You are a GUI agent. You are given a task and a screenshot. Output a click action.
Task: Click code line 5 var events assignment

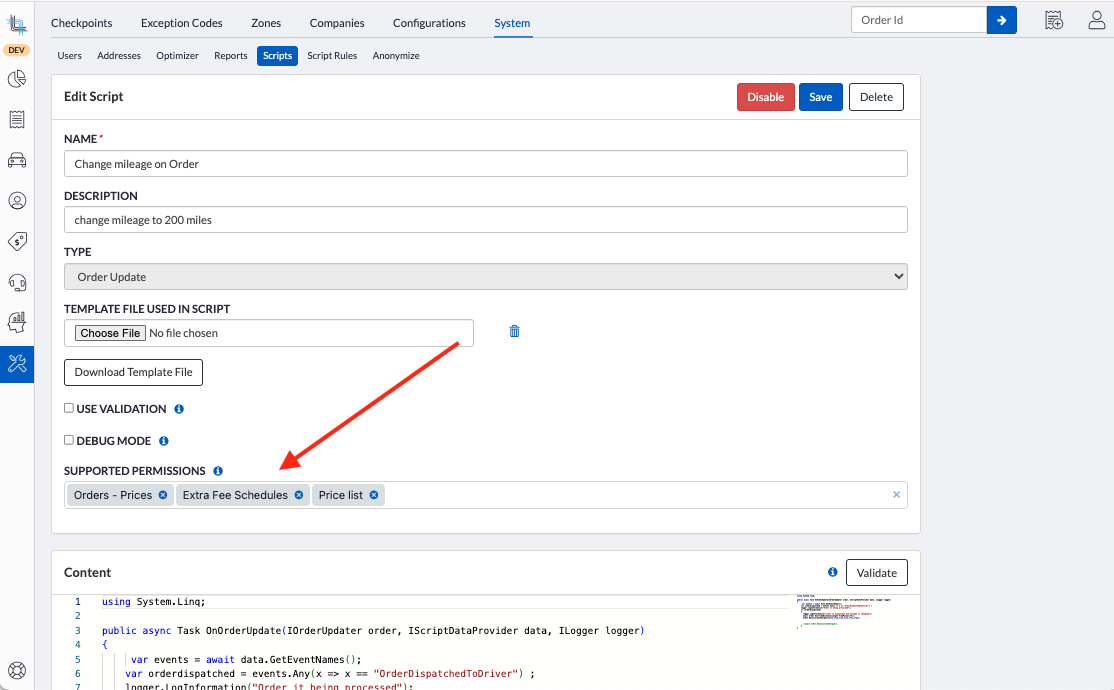tap(246, 659)
